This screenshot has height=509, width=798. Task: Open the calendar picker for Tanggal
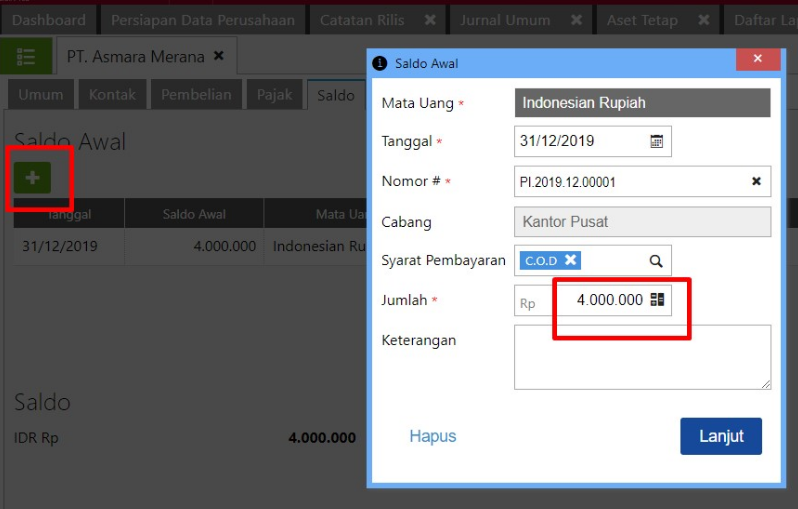[657, 142]
